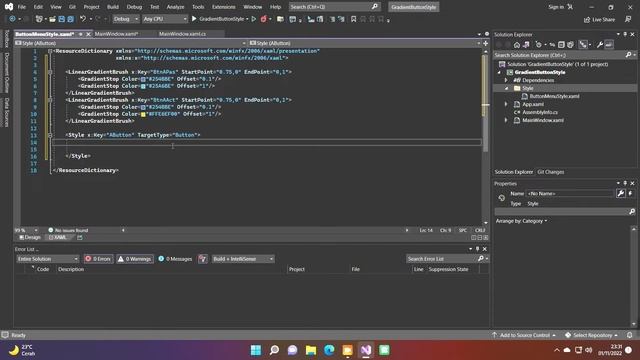Click the notifications bell in status bar
640x360 pixels.
629,335
